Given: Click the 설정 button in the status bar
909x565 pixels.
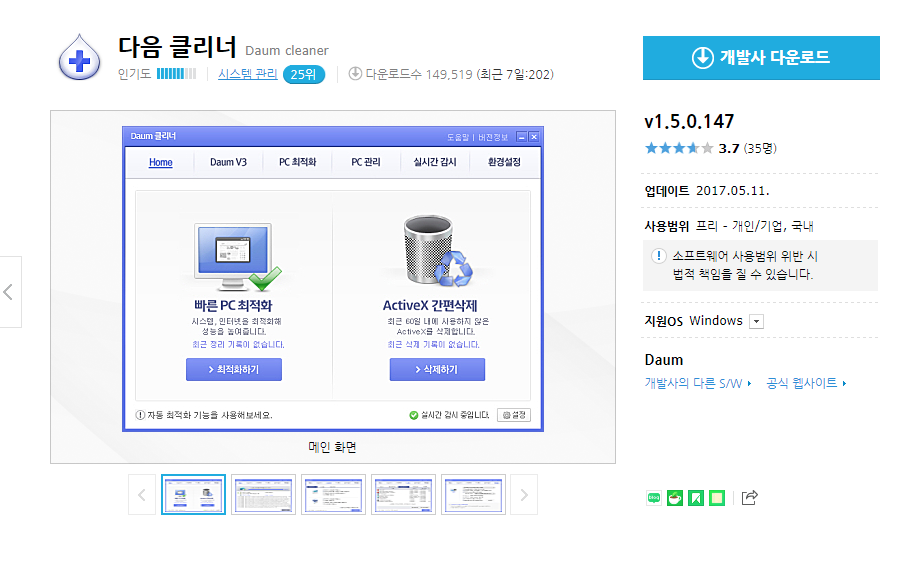Looking at the screenshot, I should (514, 415).
